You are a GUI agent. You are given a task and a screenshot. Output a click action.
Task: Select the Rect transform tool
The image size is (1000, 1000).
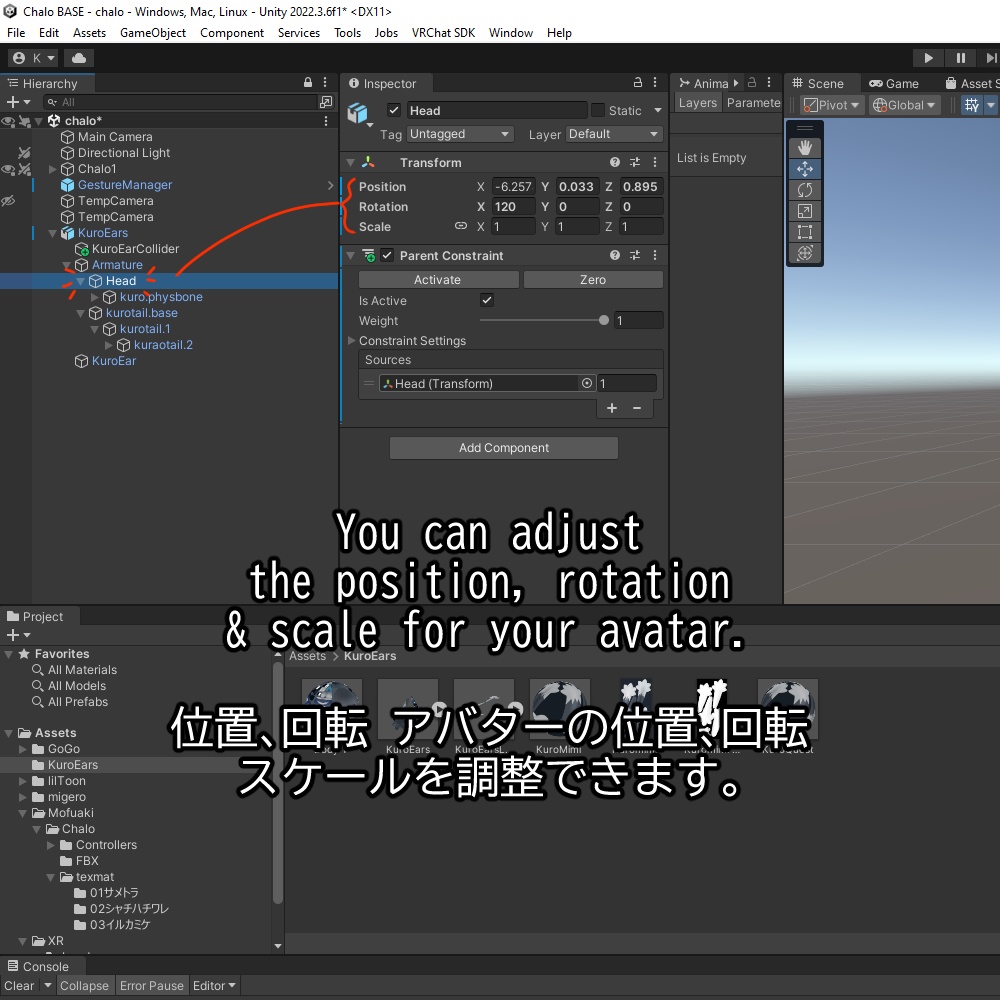click(805, 231)
